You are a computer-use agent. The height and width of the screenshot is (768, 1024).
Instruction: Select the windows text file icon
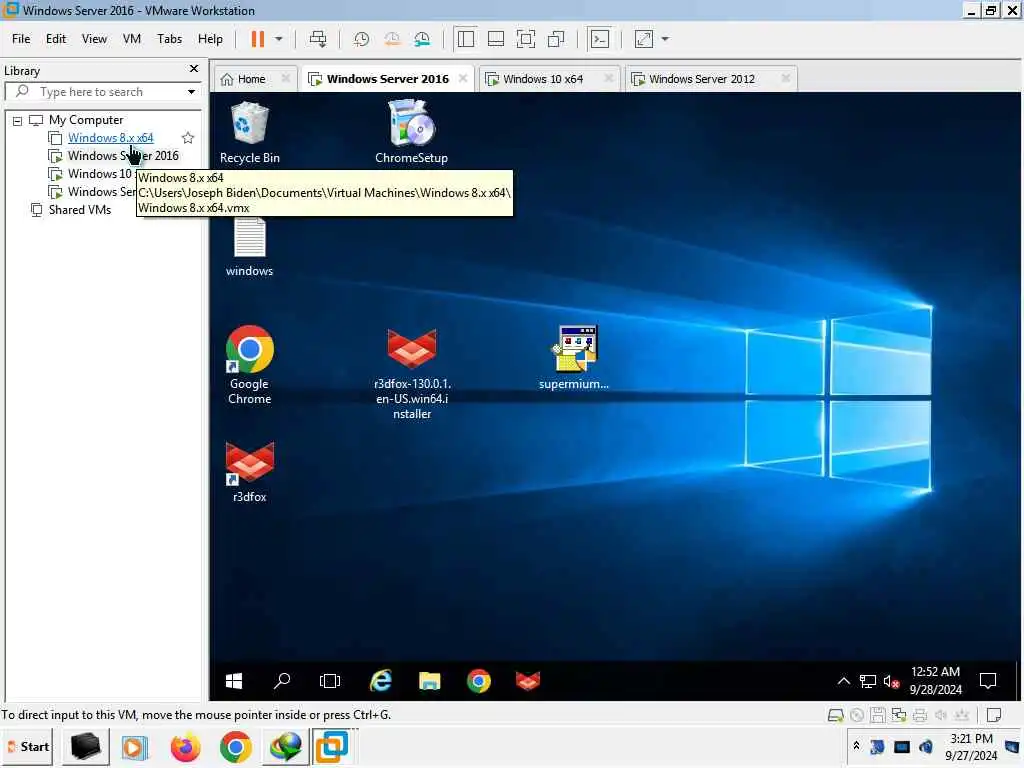(249, 247)
